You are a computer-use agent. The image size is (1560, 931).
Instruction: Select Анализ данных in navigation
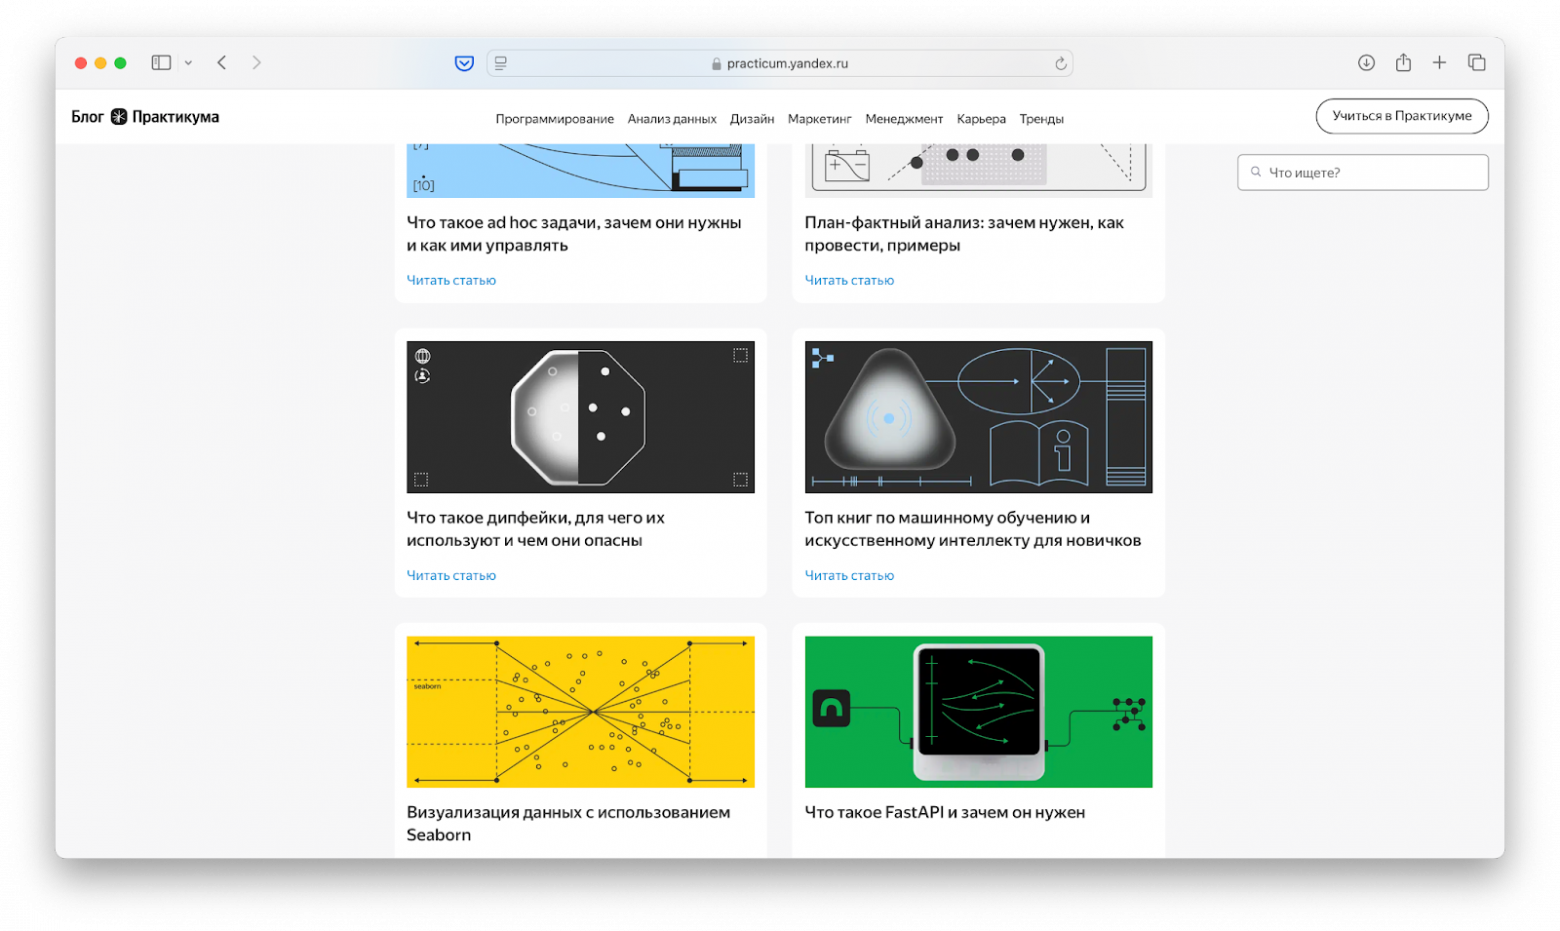coord(672,119)
